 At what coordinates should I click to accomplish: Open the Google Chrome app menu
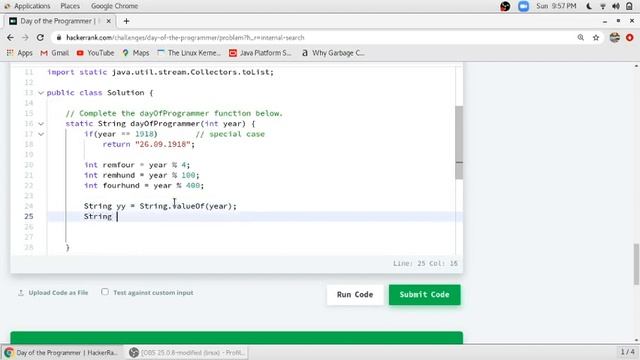click(114, 6)
